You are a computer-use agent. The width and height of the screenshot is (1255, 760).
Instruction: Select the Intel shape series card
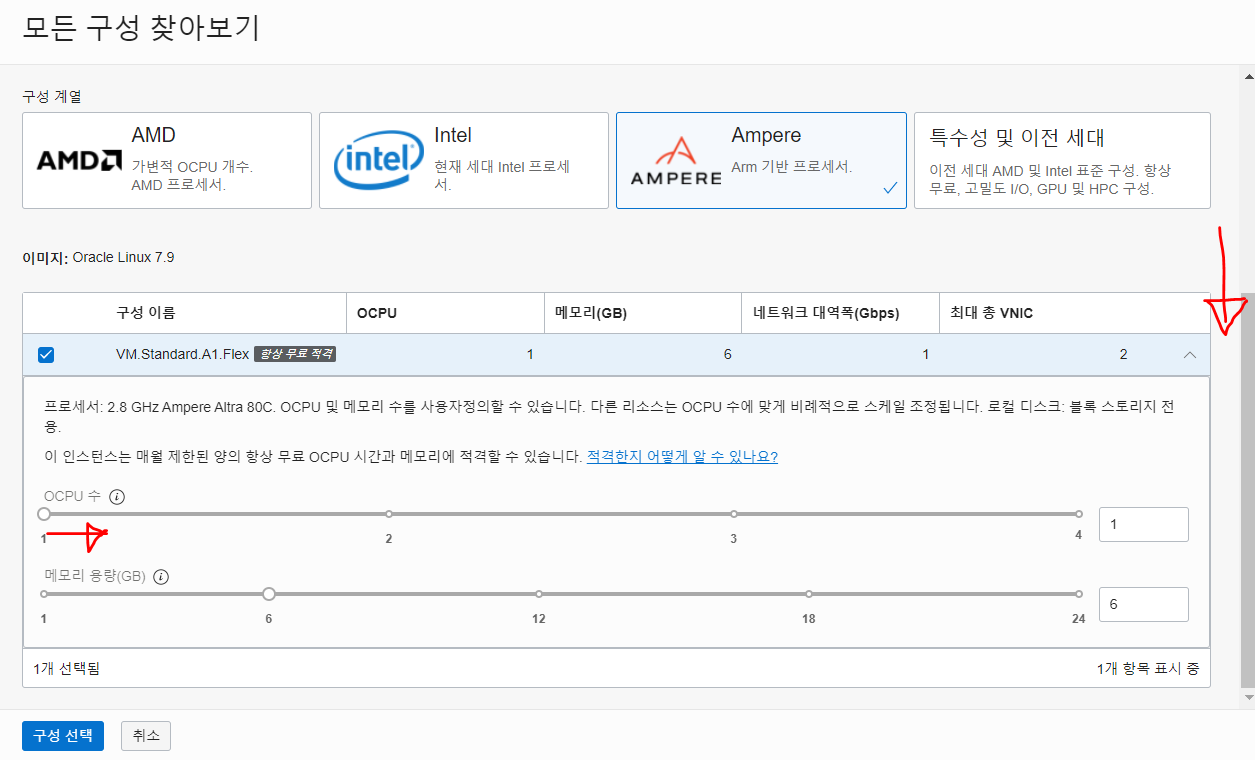point(464,160)
